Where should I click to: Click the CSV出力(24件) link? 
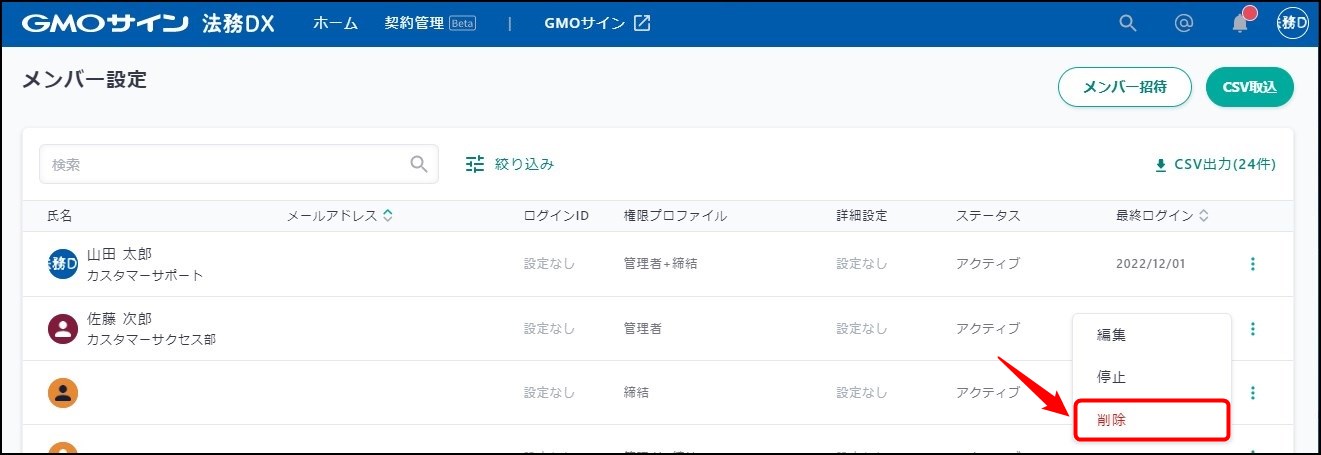pyautogui.click(x=1215, y=165)
